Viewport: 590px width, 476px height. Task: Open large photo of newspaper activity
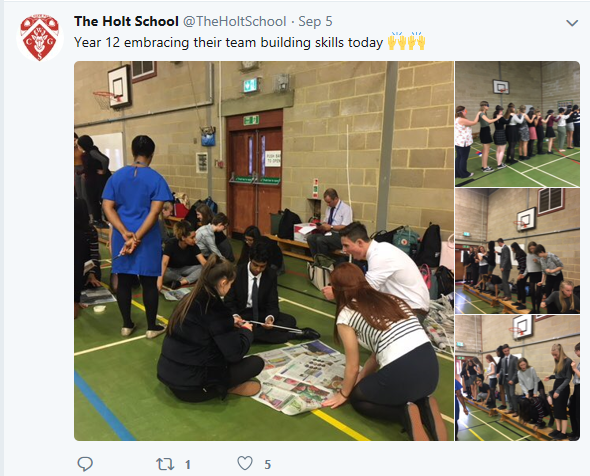pos(264,251)
